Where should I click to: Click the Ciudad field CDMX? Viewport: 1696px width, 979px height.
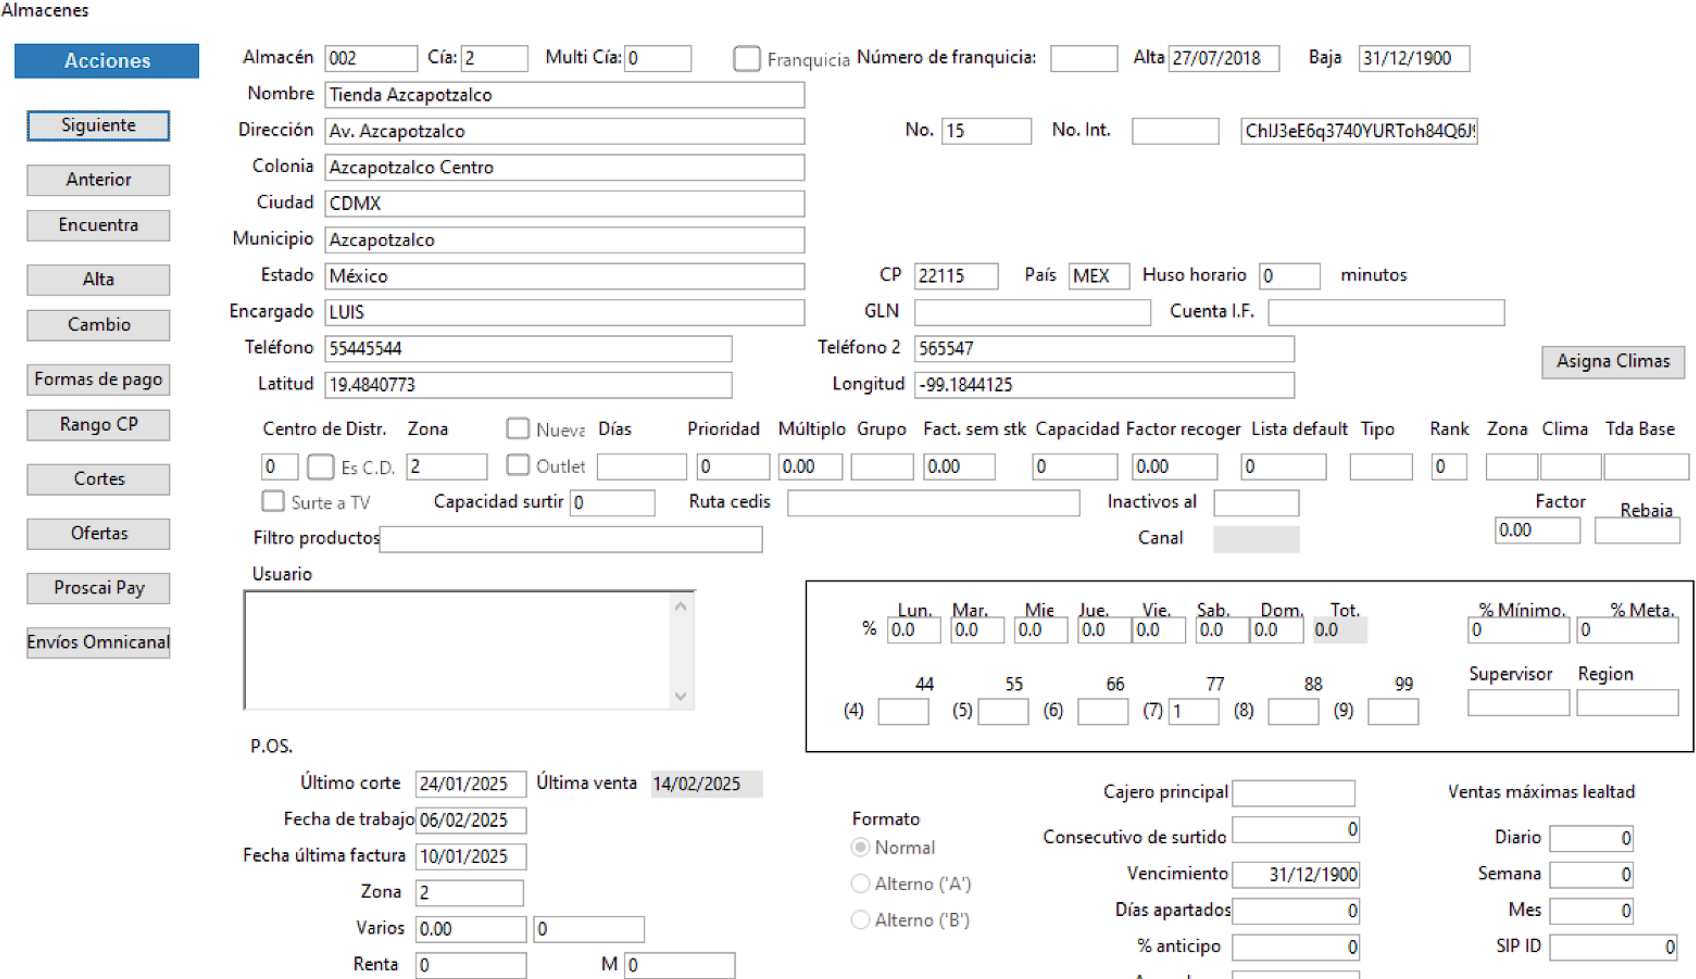pos(565,204)
